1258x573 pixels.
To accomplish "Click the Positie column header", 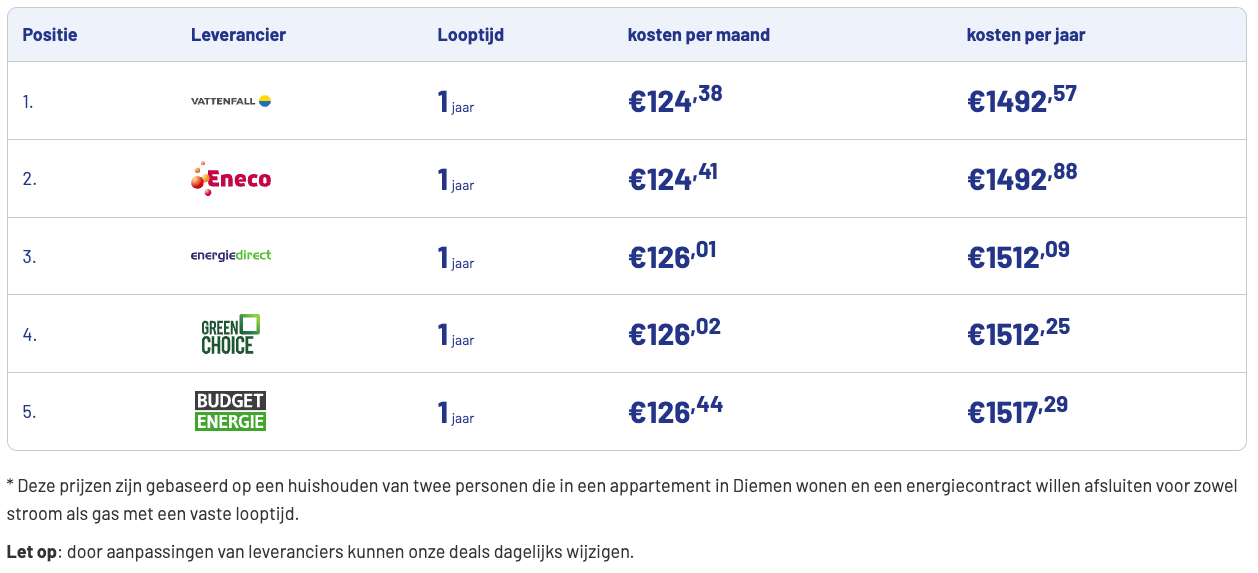I will 50,35.
